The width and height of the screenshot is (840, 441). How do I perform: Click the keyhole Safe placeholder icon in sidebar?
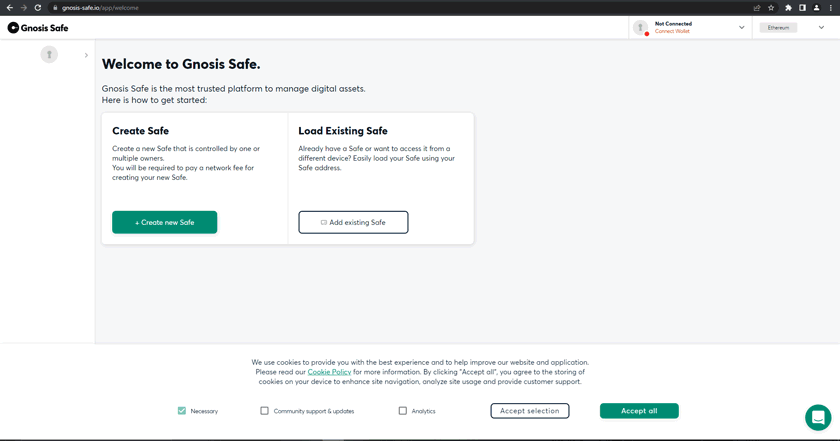click(49, 54)
